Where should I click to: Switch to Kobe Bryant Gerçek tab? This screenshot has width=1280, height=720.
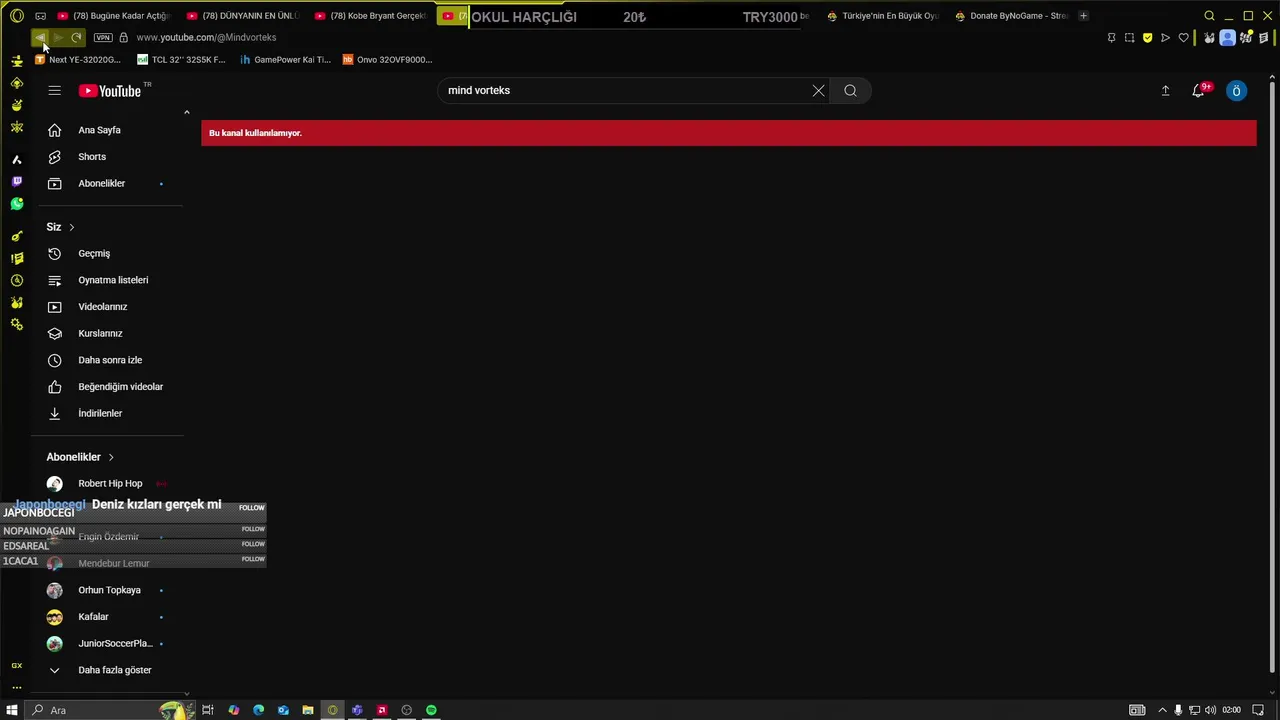(370, 16)
